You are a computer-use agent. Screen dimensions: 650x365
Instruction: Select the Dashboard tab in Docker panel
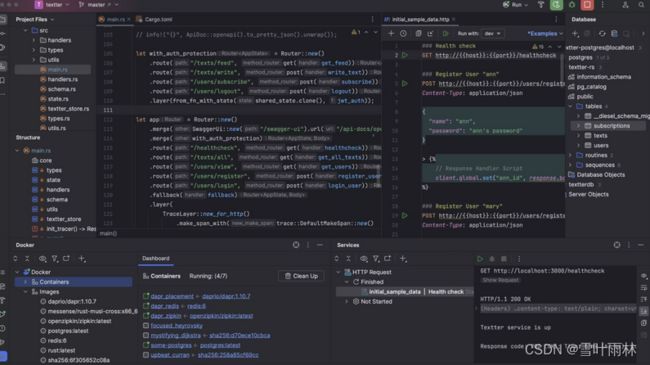tap(156, 258)
